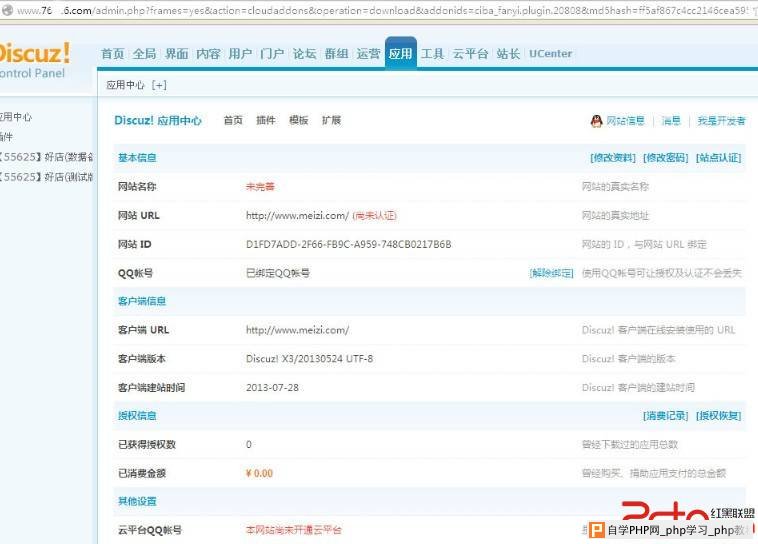The image size is (758, 544).
Task: Switch to the 扩展 tab
Action: [331, 120]
